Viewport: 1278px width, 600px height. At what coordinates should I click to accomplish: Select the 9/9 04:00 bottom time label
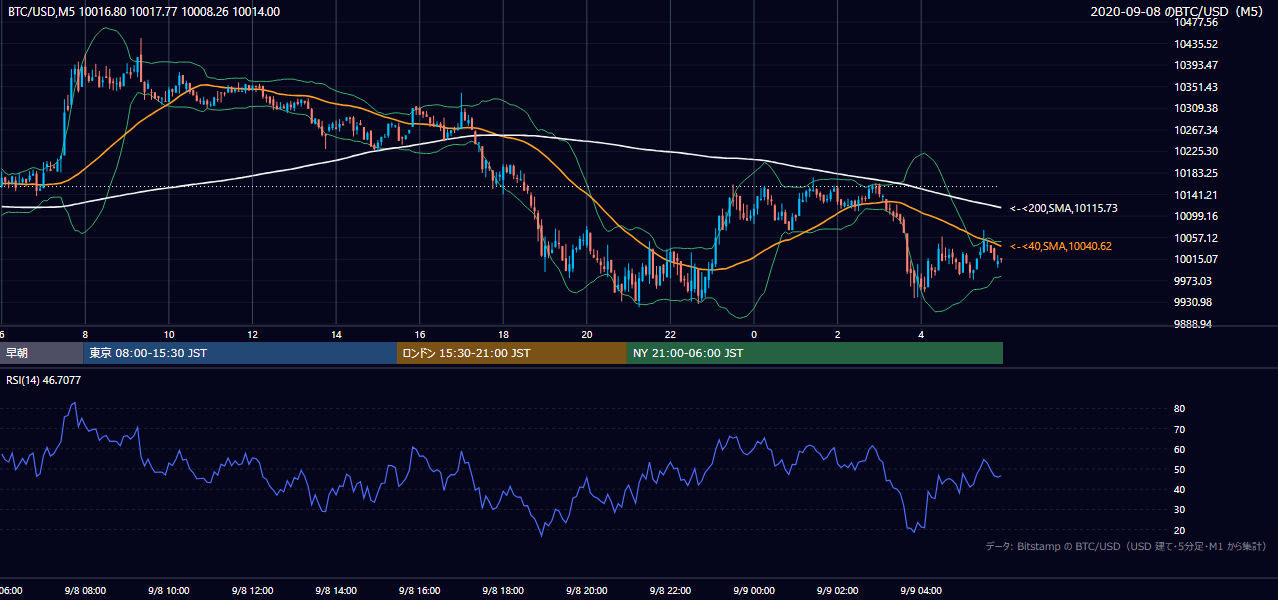coord(922,590)
